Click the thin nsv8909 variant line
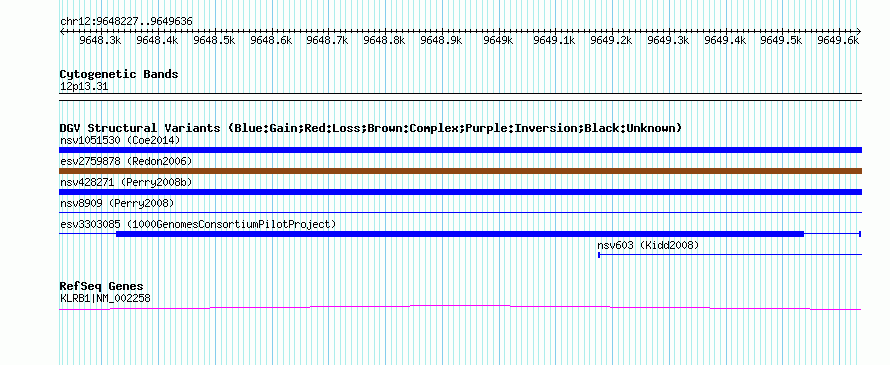 coord(460,213)
